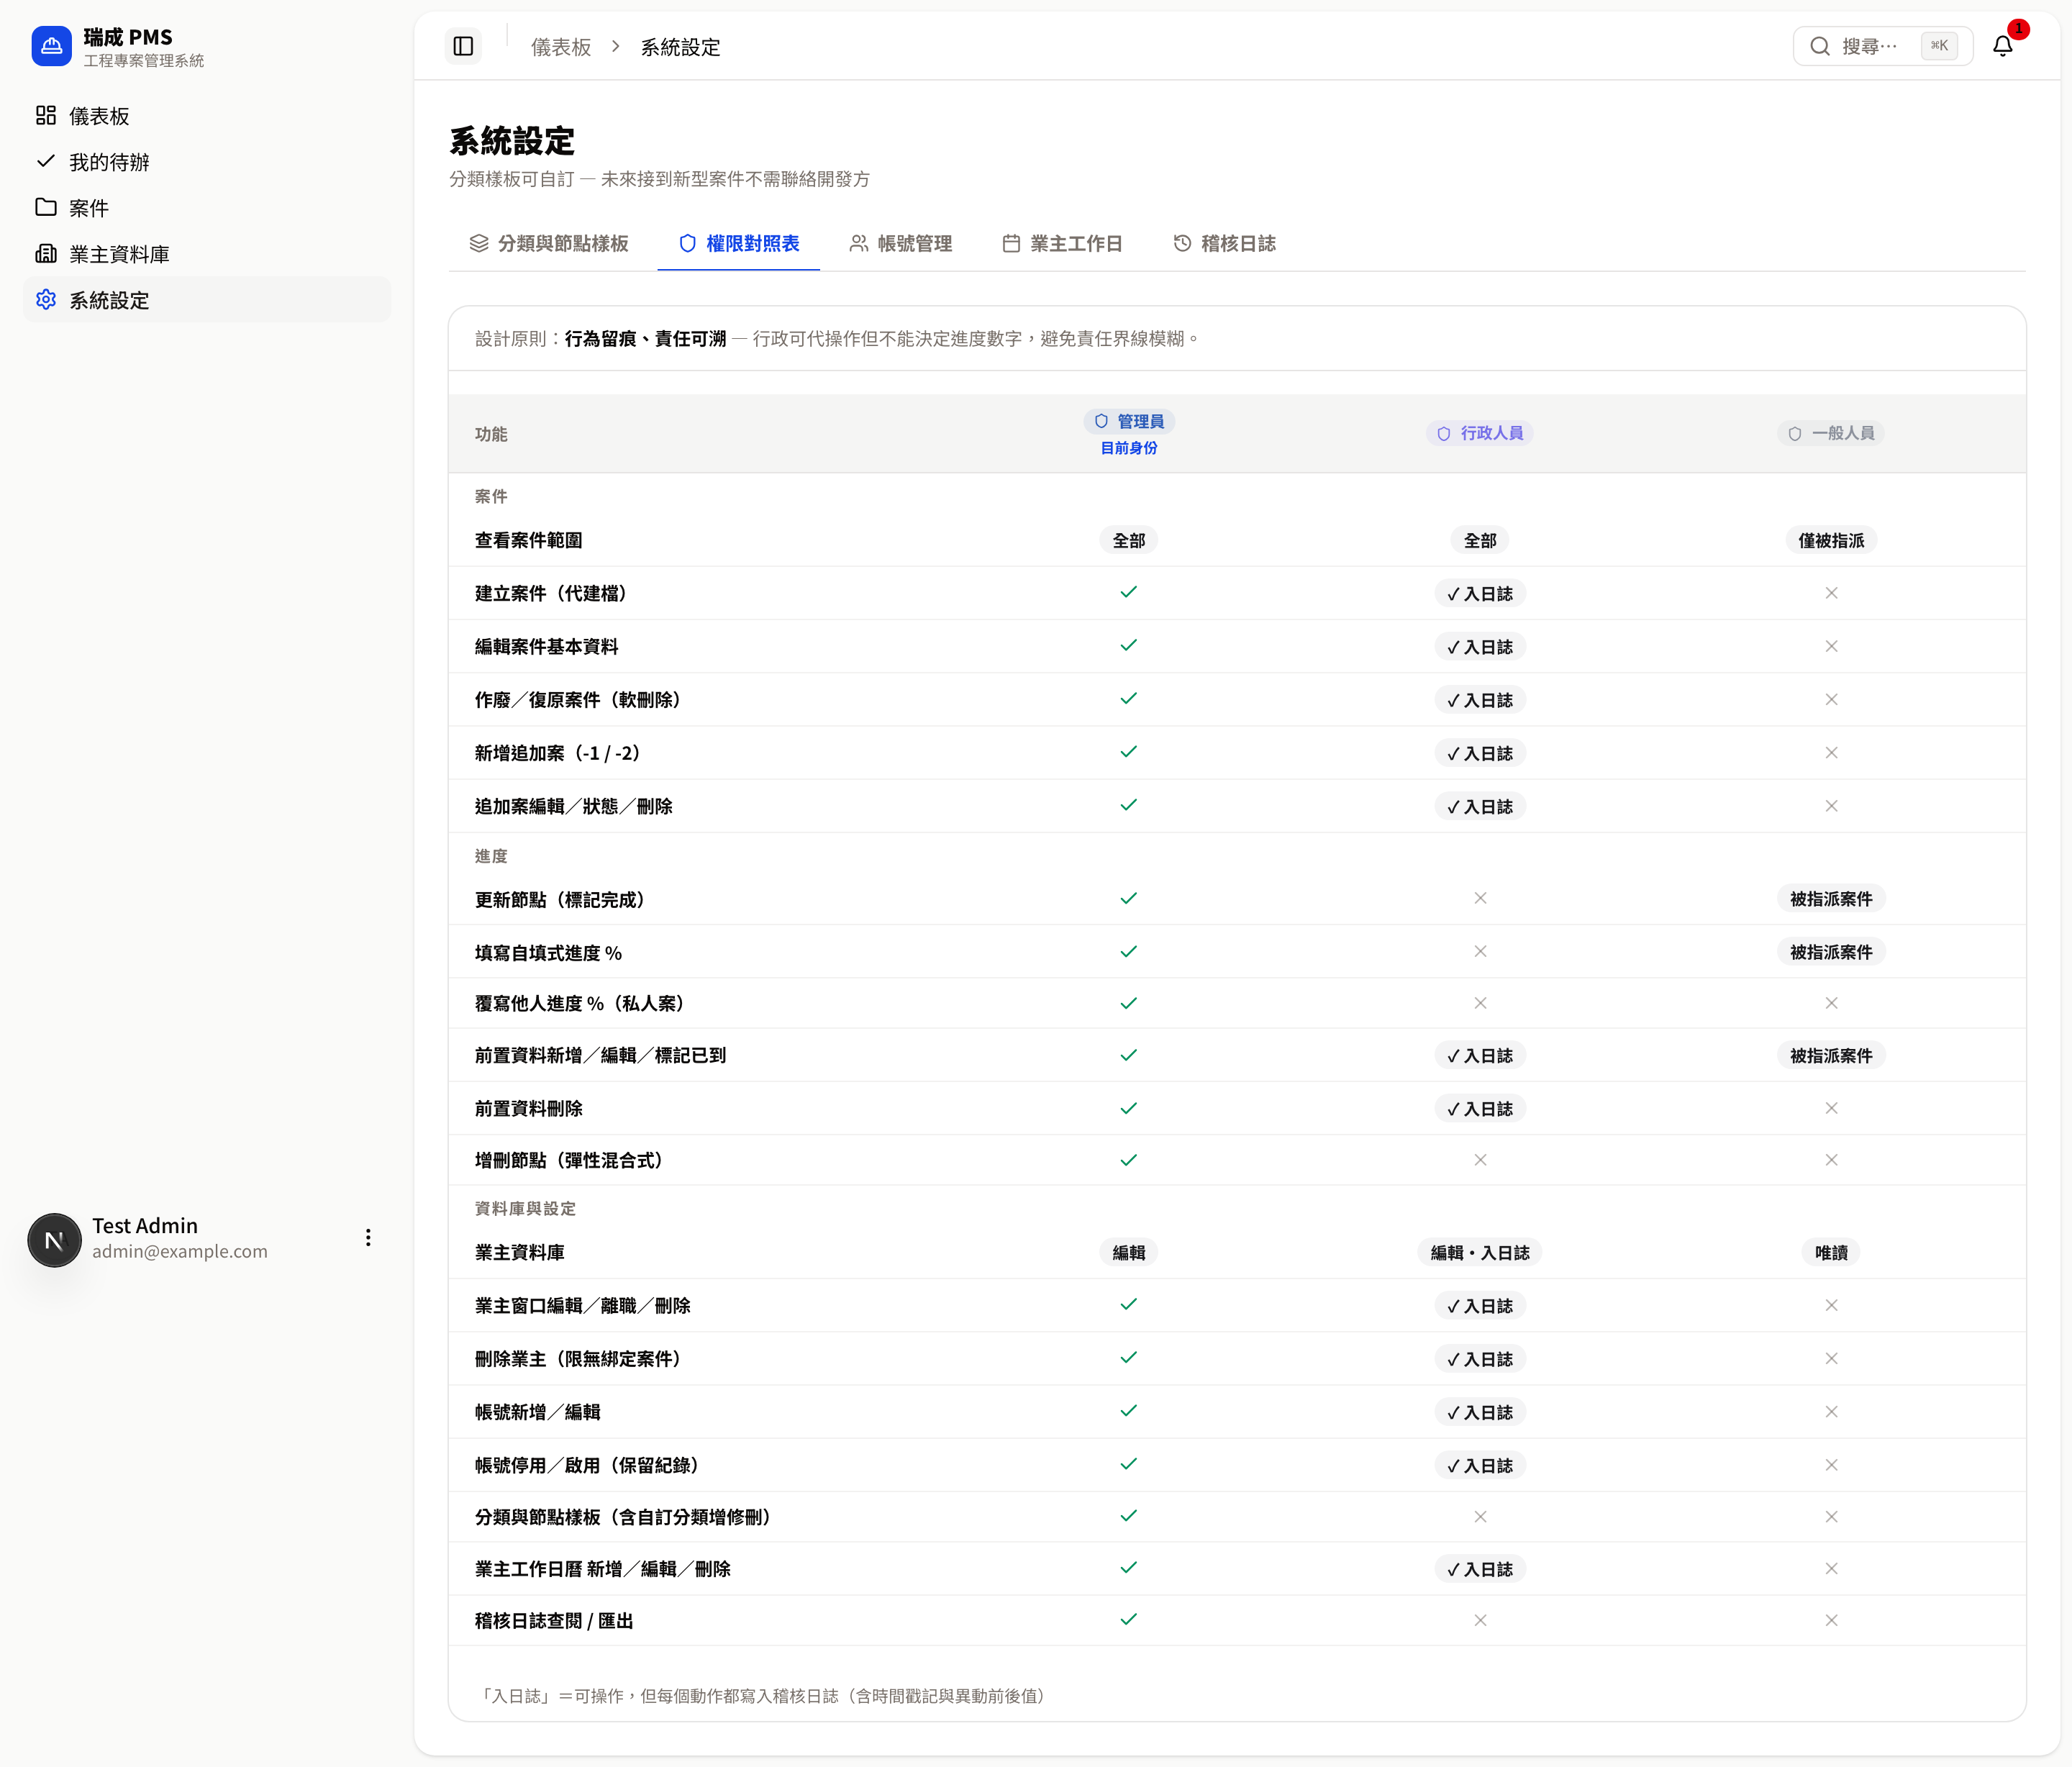Click 唯讀 badge in 業主資料庫 row

click(x=1831, y=1252)
